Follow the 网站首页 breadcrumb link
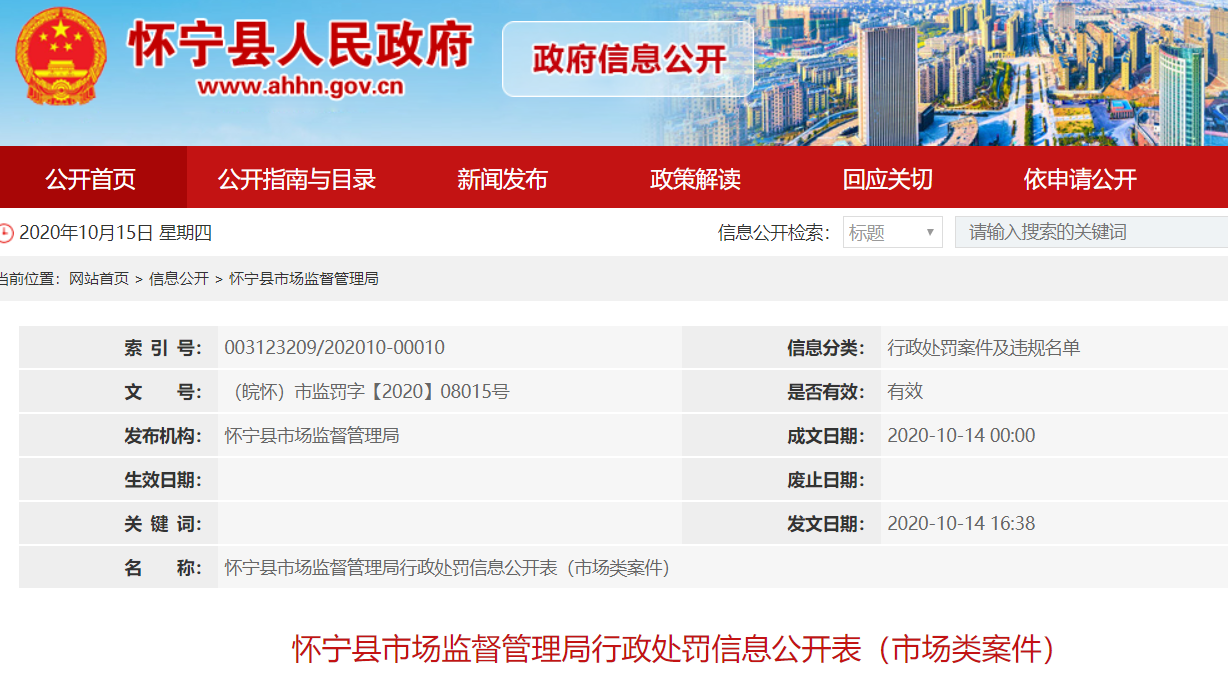 pyautogui.click(x=99, y=279)
